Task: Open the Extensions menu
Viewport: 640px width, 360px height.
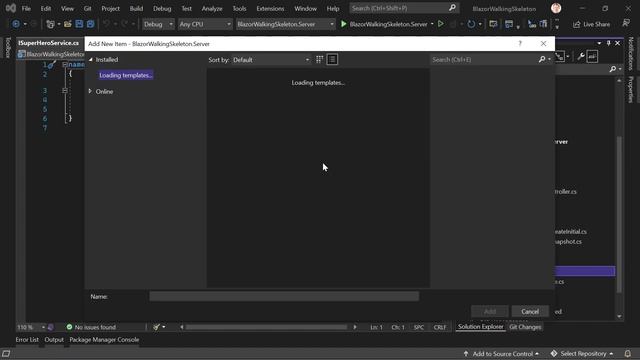Action: (x=270, y=8)
